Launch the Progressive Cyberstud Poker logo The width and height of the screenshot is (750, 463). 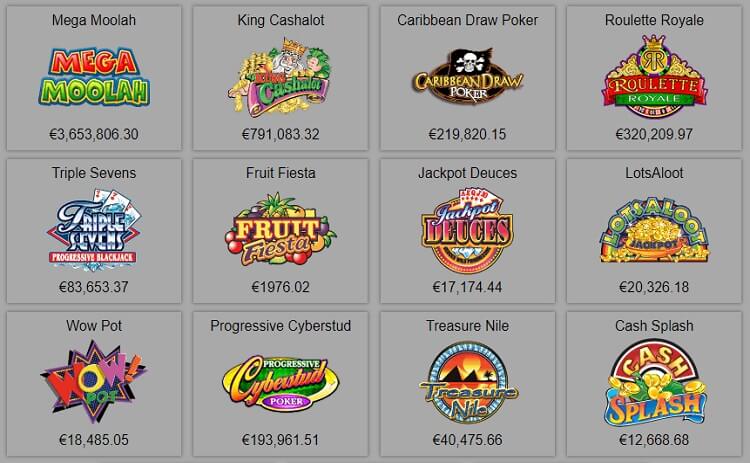tap(280, 383)
